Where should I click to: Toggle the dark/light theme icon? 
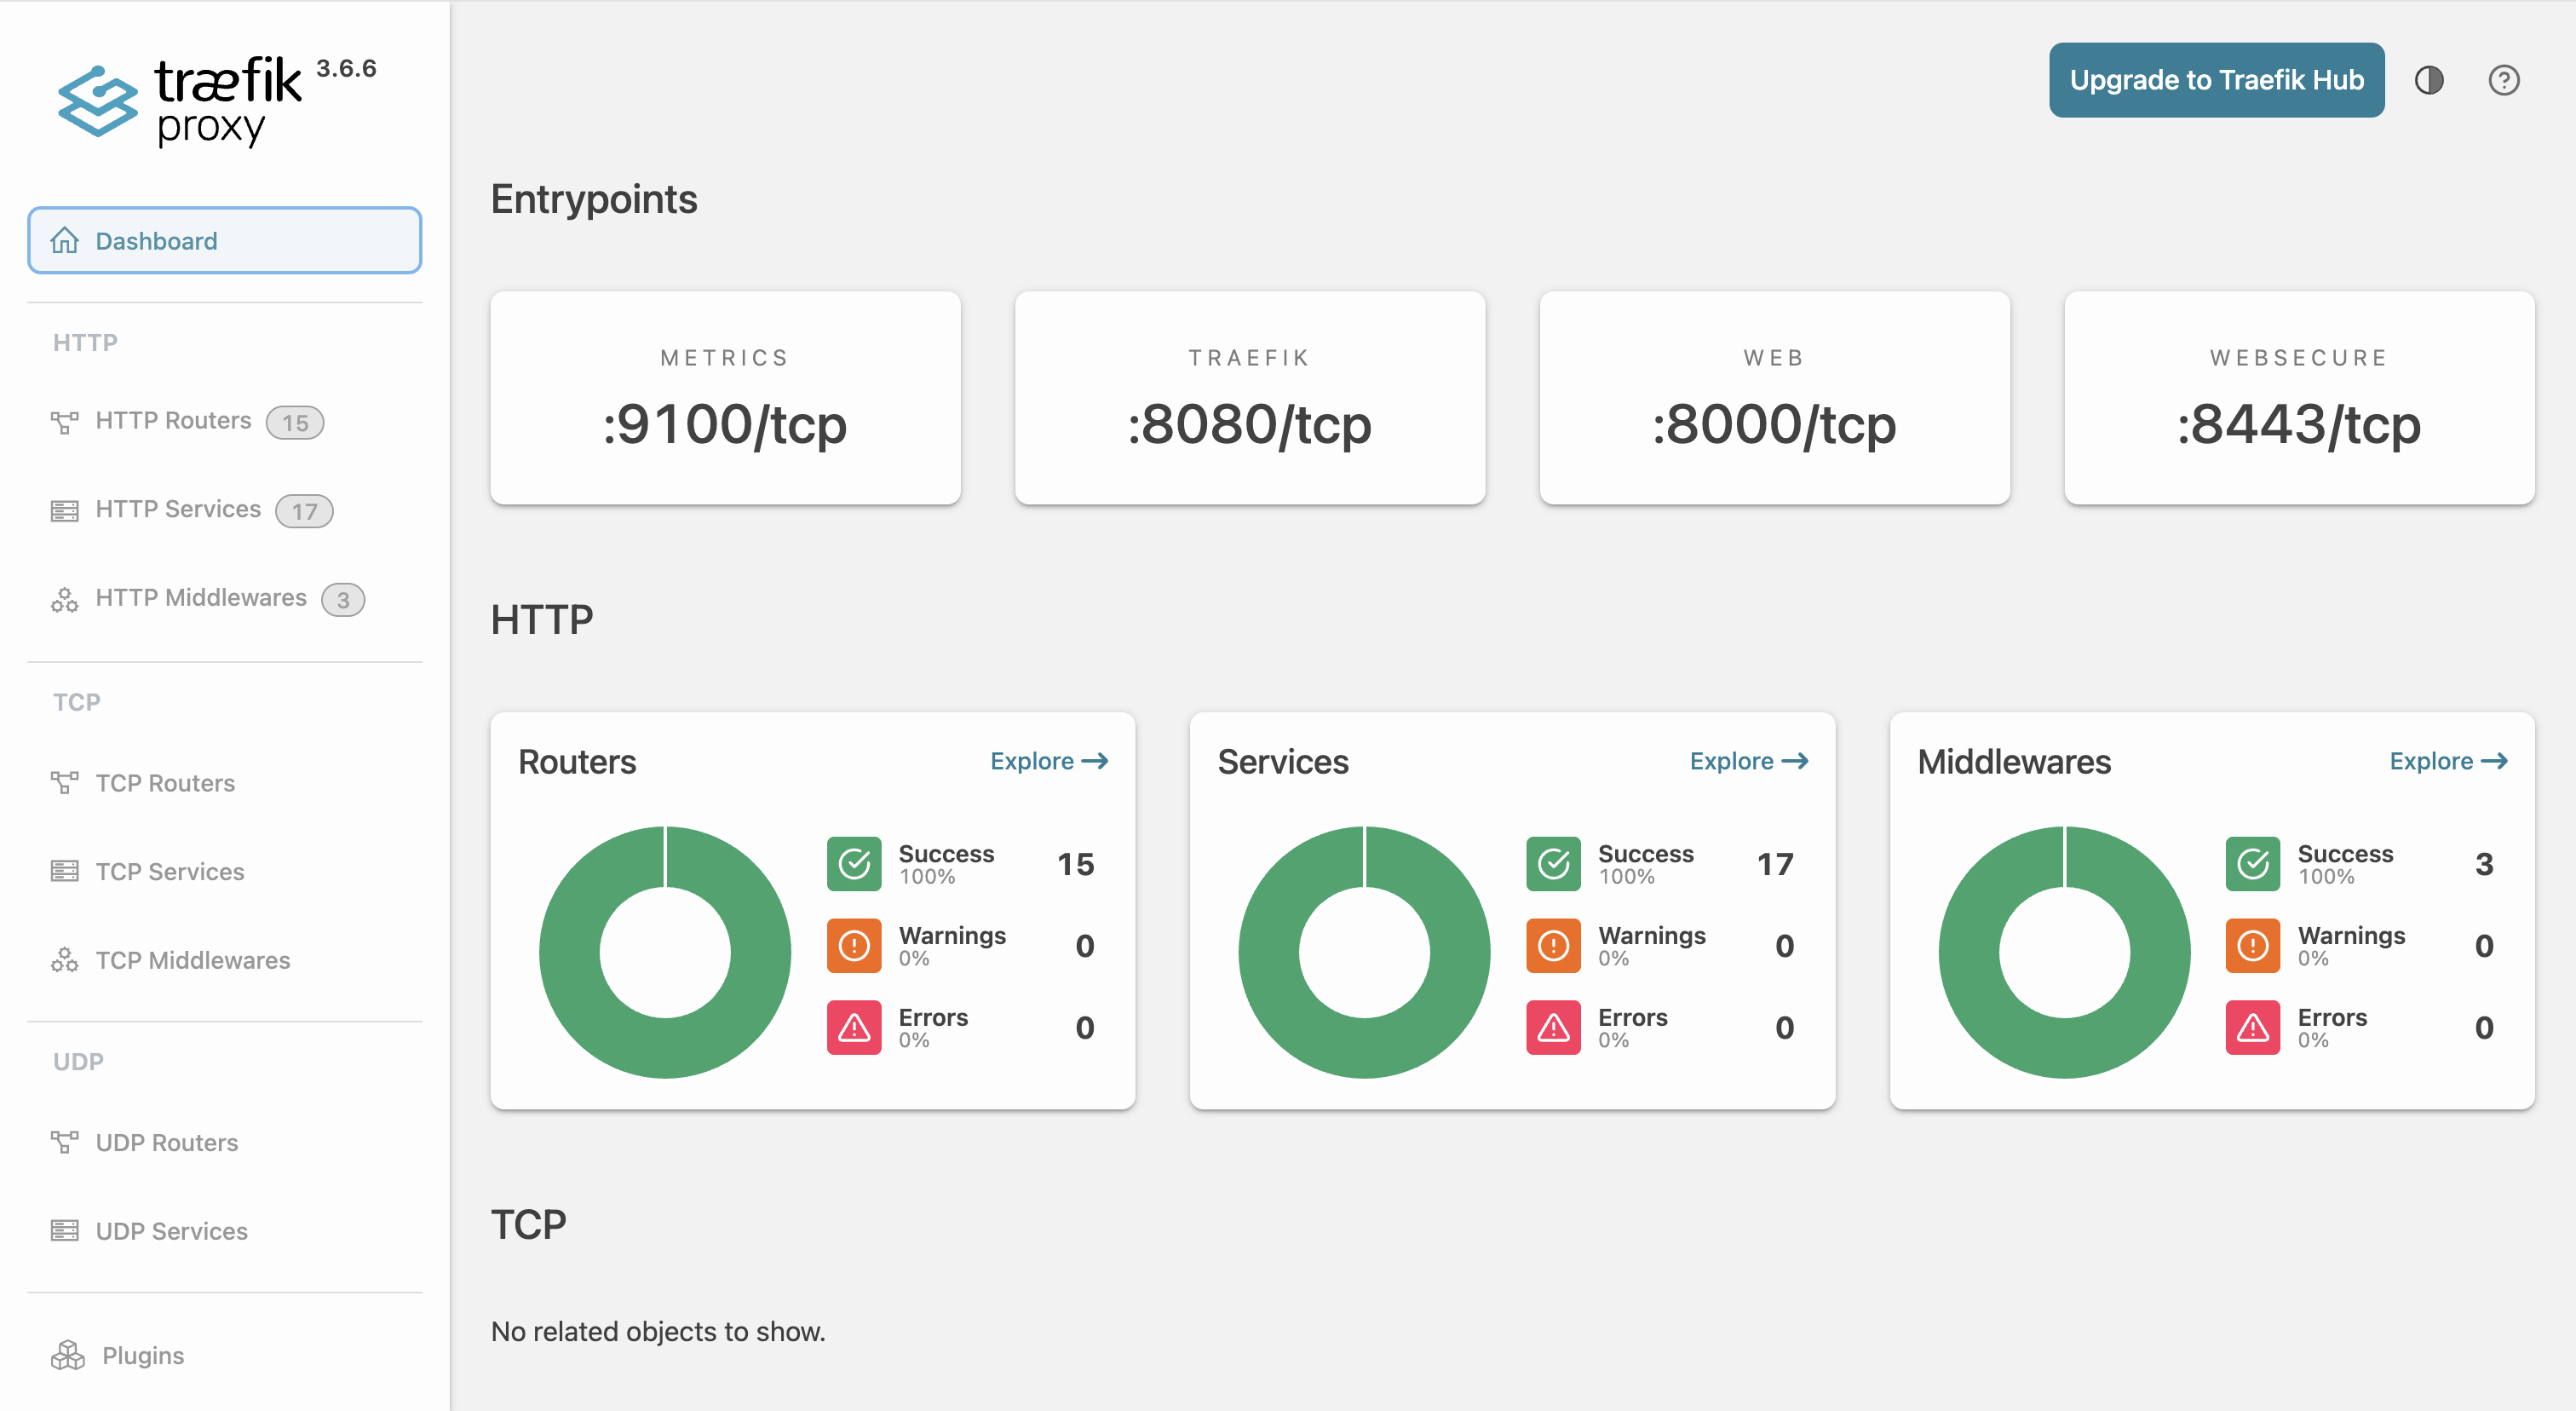point(2429,80)
